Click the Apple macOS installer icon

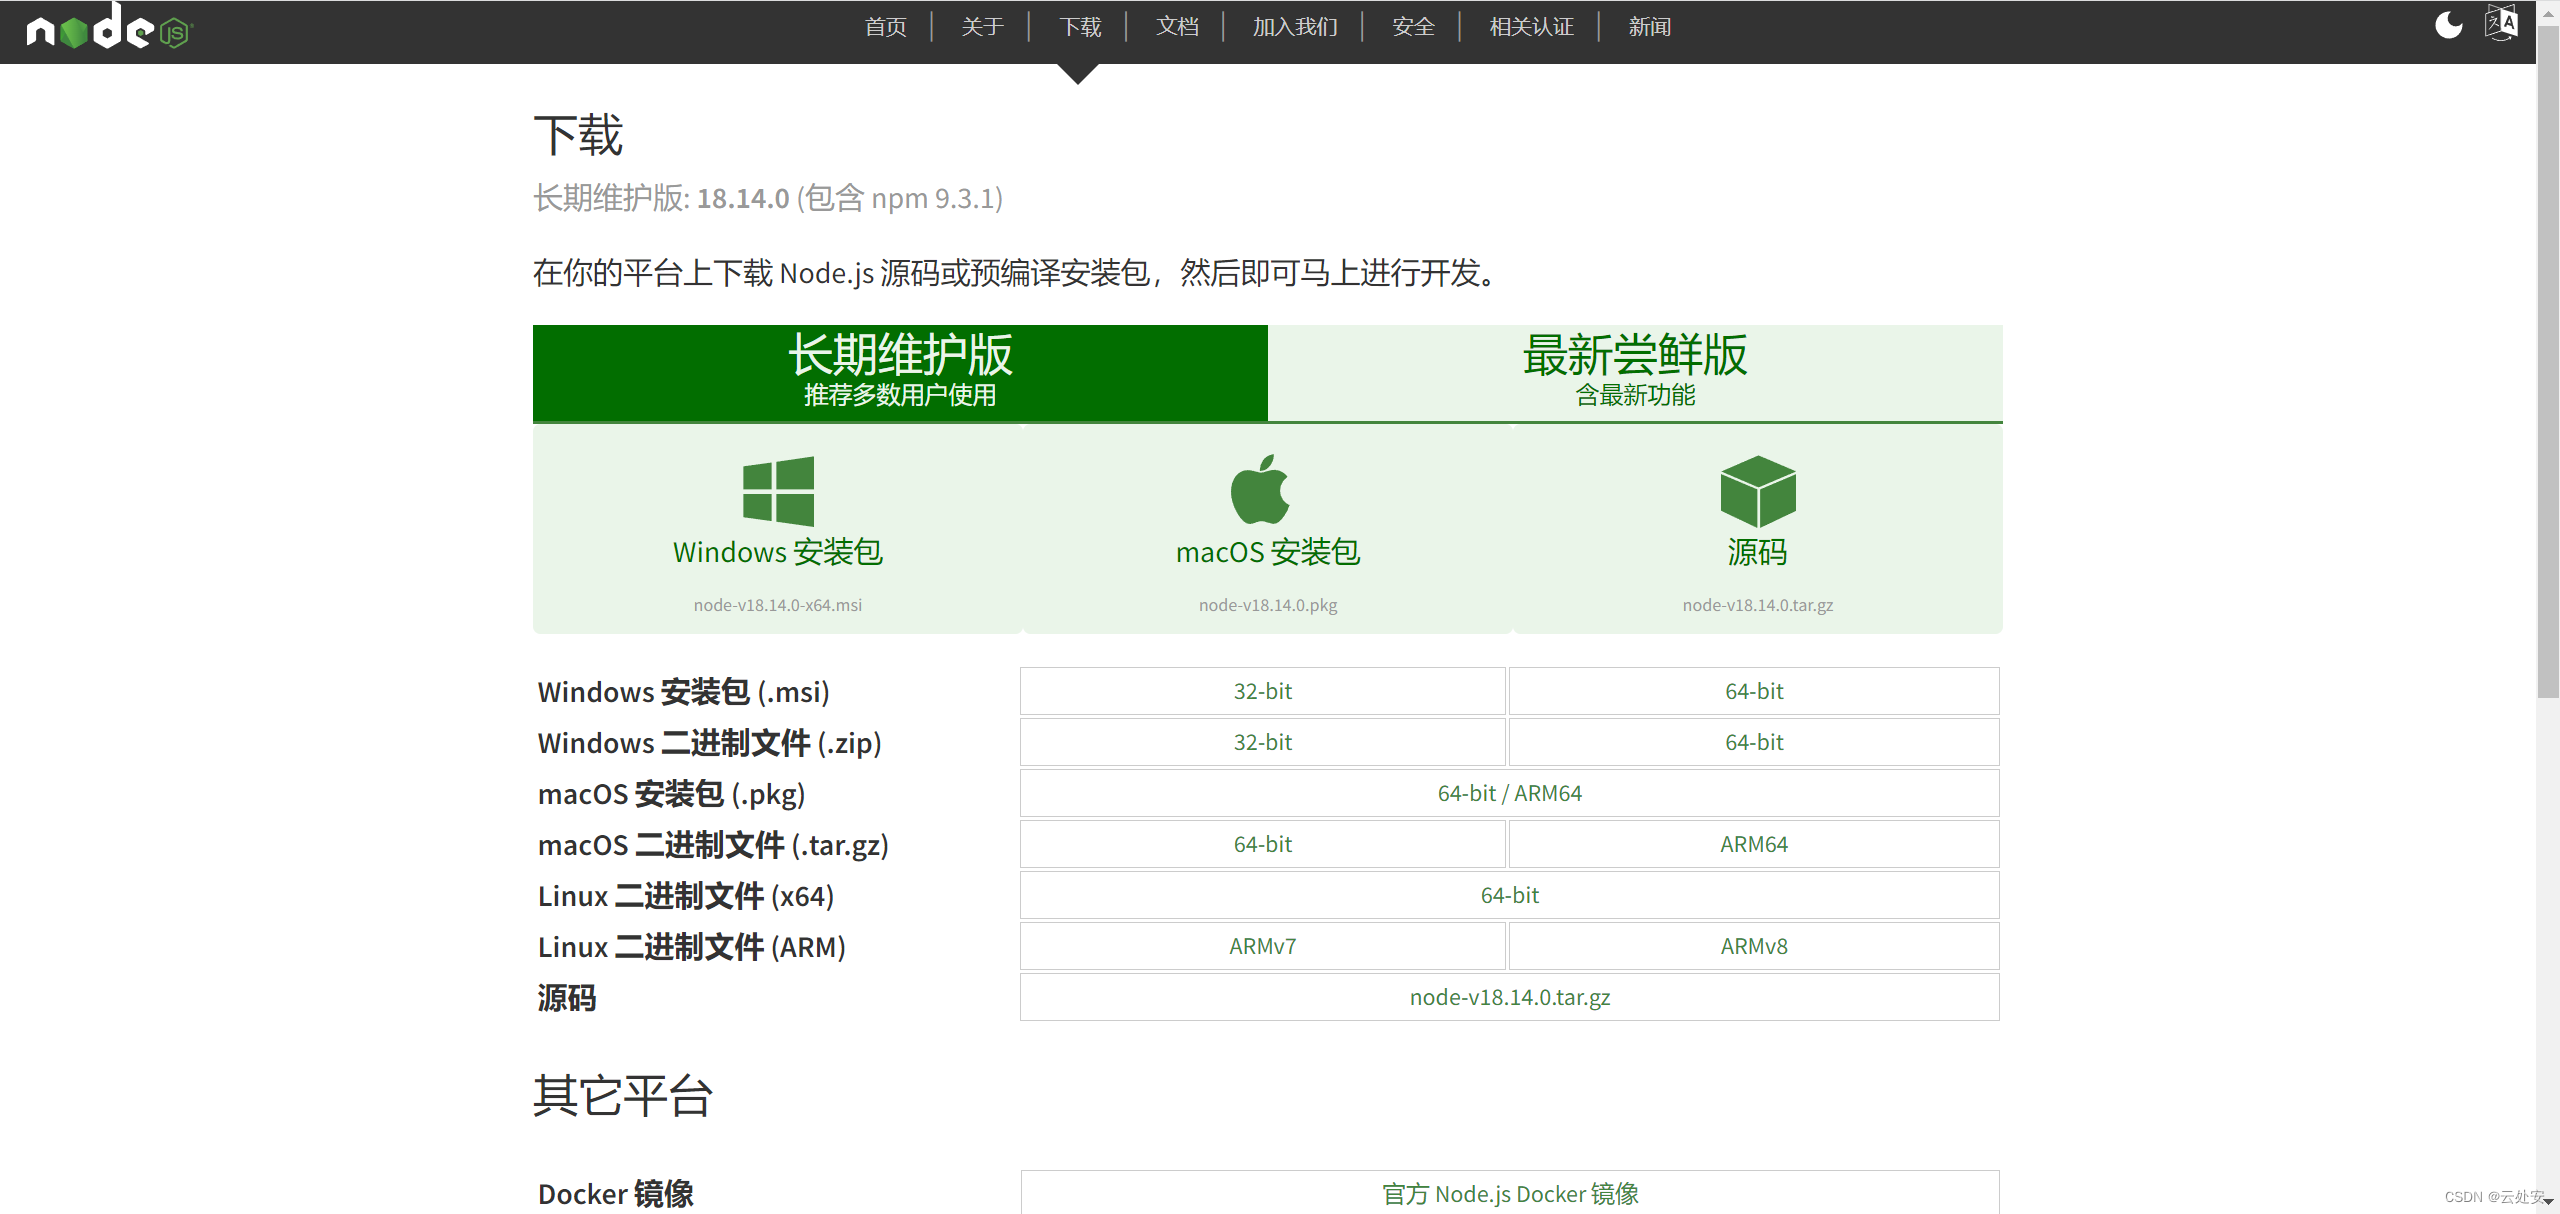[1260, 490]
